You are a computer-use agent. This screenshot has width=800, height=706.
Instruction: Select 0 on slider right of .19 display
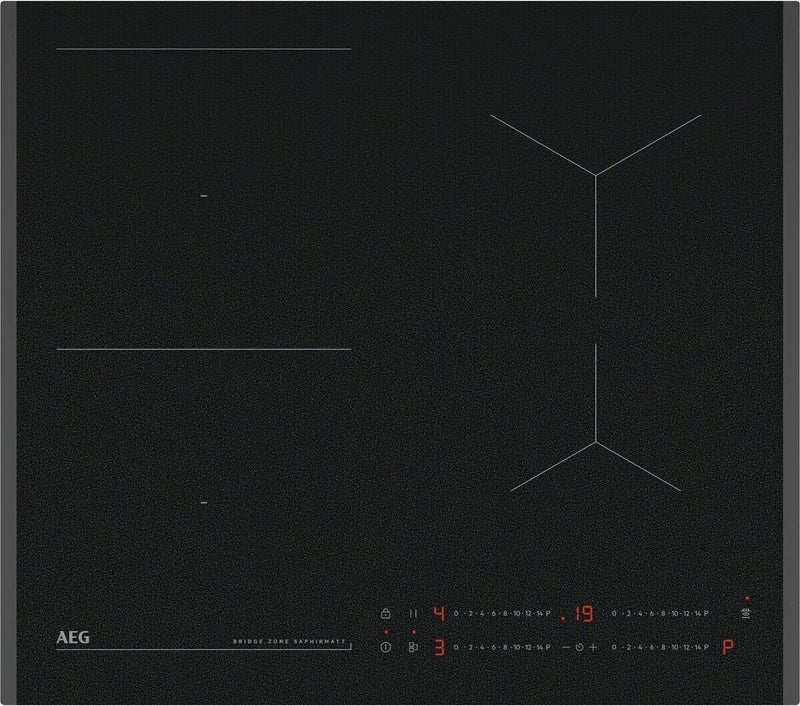pos(614,613)
